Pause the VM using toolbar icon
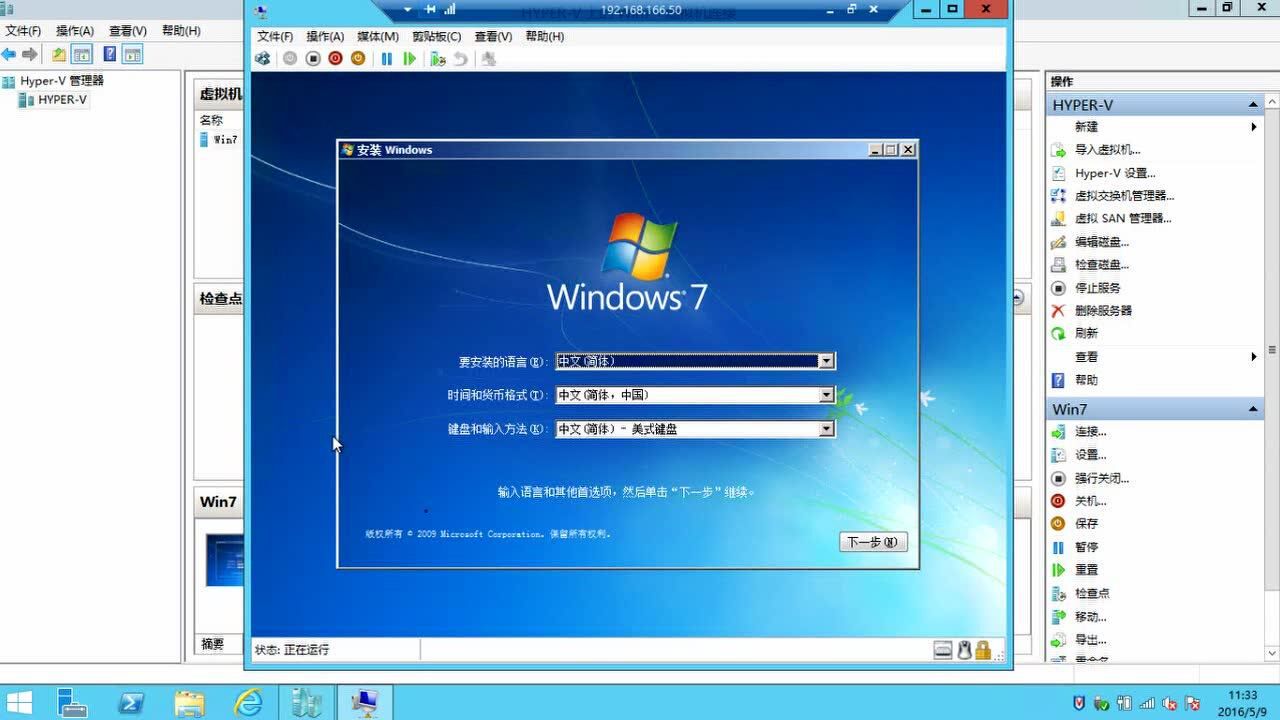Viewport: 1280px width, 720px height. click(x=387, y=59)
